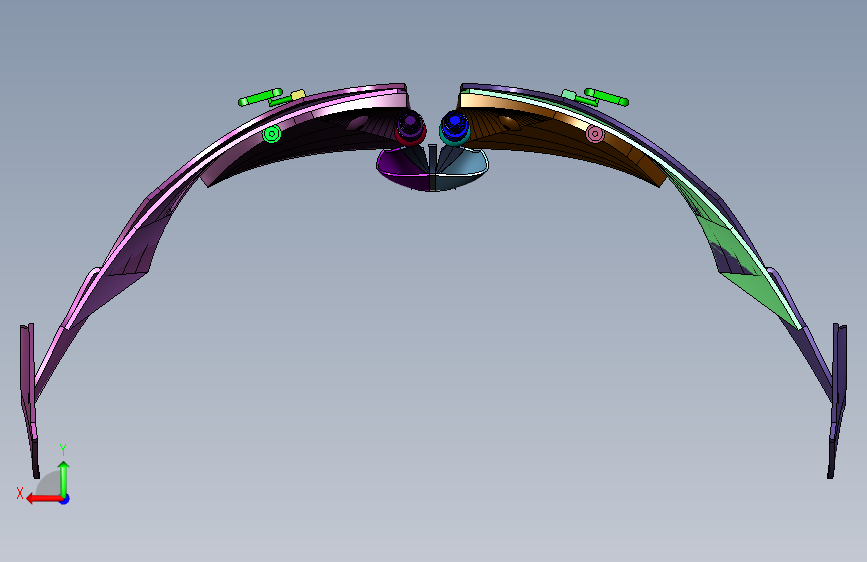Click the red X axis arrow of the triad
867x562 pixels.
click(44, 499)
